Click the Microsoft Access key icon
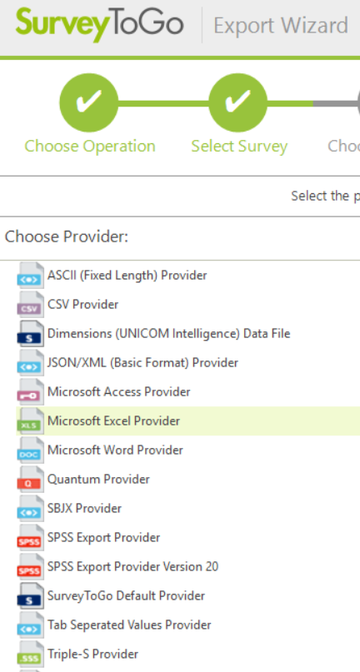Image resolution: width=360 pixels, height=672 pixels. (30, 391)
